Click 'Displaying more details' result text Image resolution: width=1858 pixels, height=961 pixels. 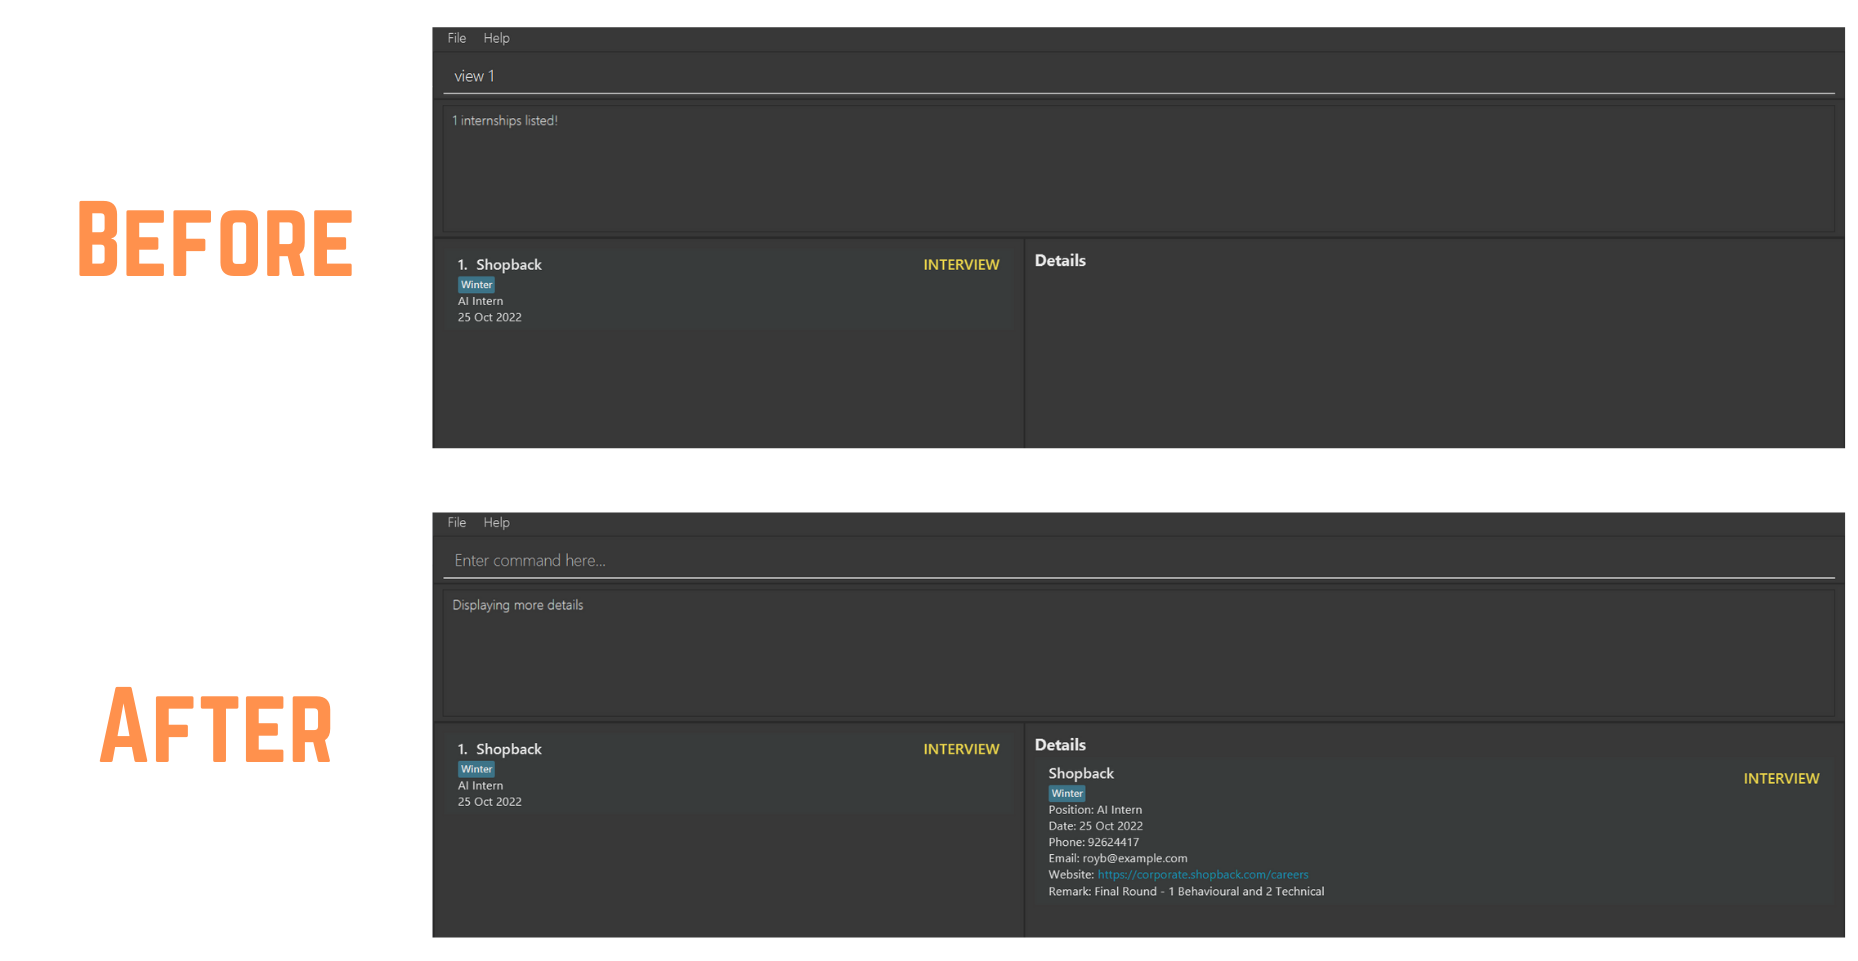[x=517, y=605]
